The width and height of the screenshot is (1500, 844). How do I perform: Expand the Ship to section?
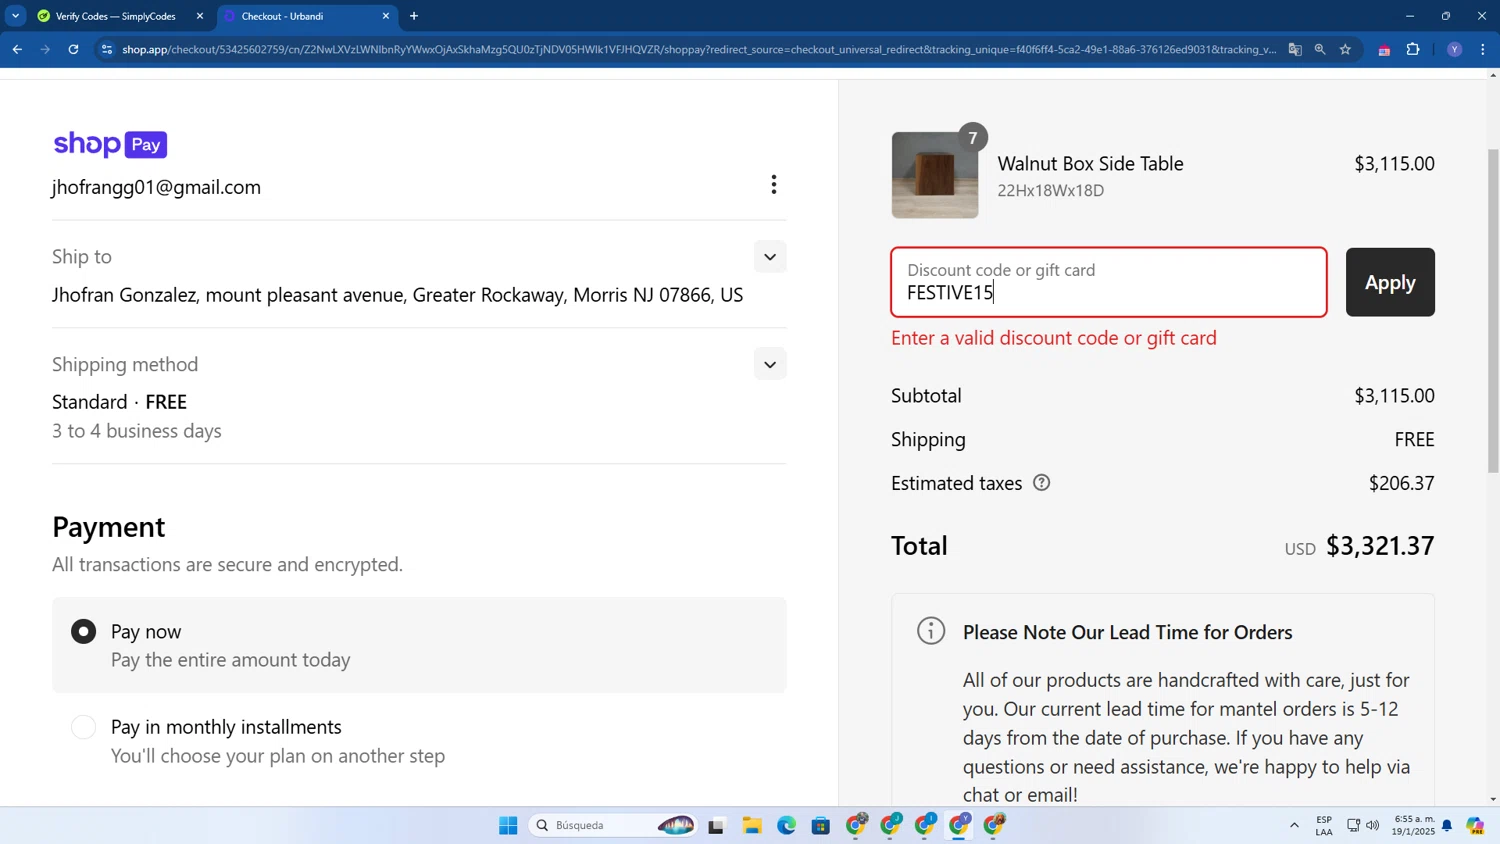pyautogui.click(x=770, y=257)
